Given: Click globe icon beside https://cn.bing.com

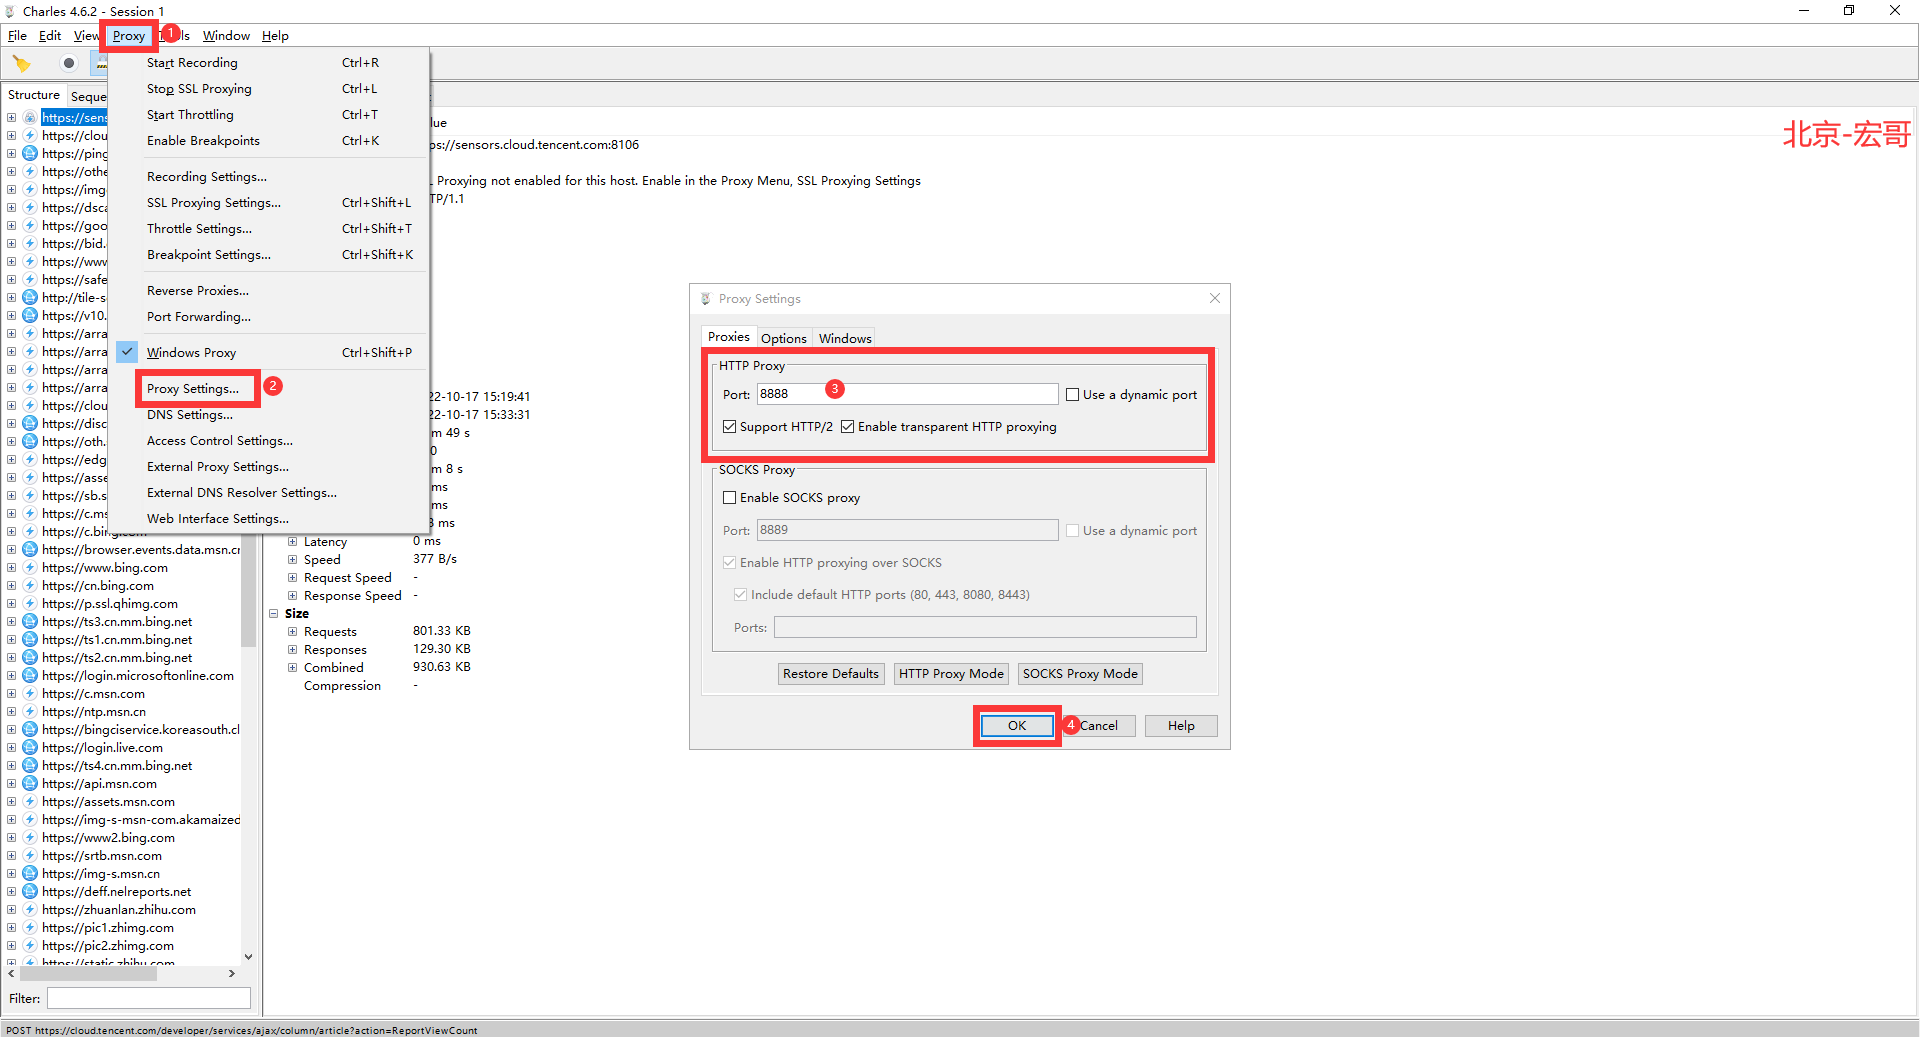Looking at the screenshot, I should tap(30, 586).
